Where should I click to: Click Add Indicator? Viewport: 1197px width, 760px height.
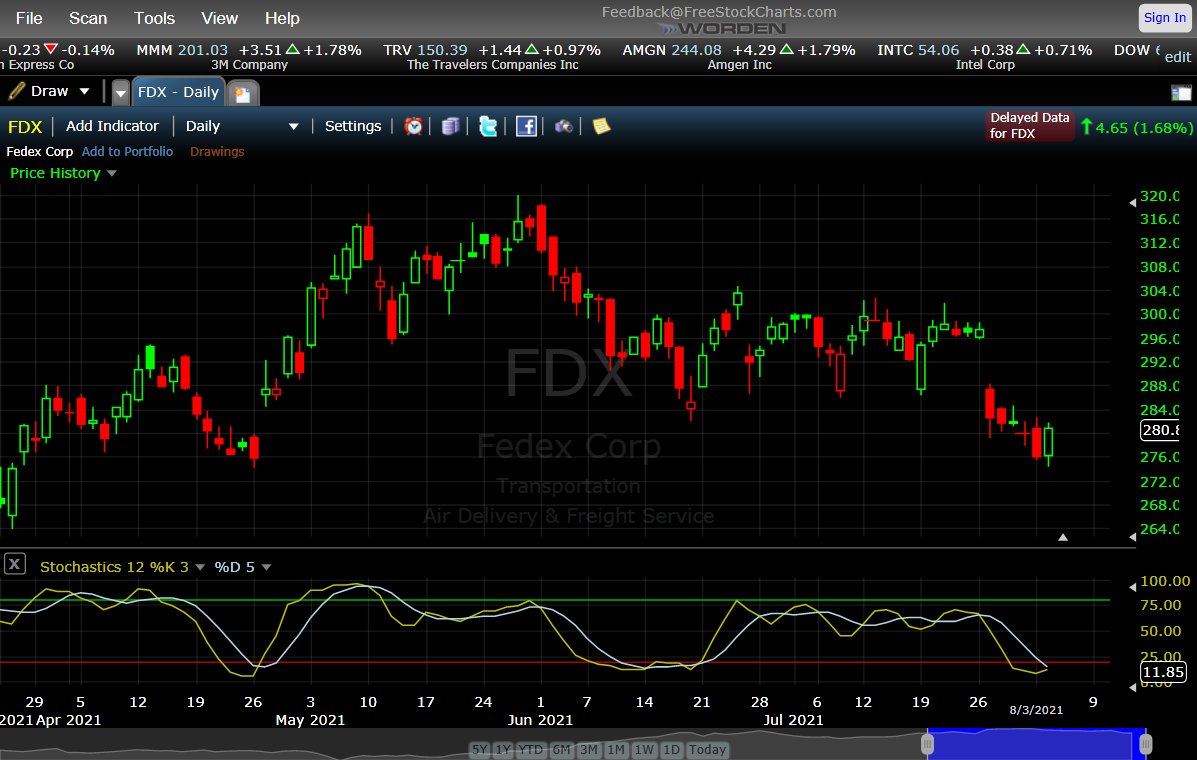pyautogui.click(x=112, y=126)
